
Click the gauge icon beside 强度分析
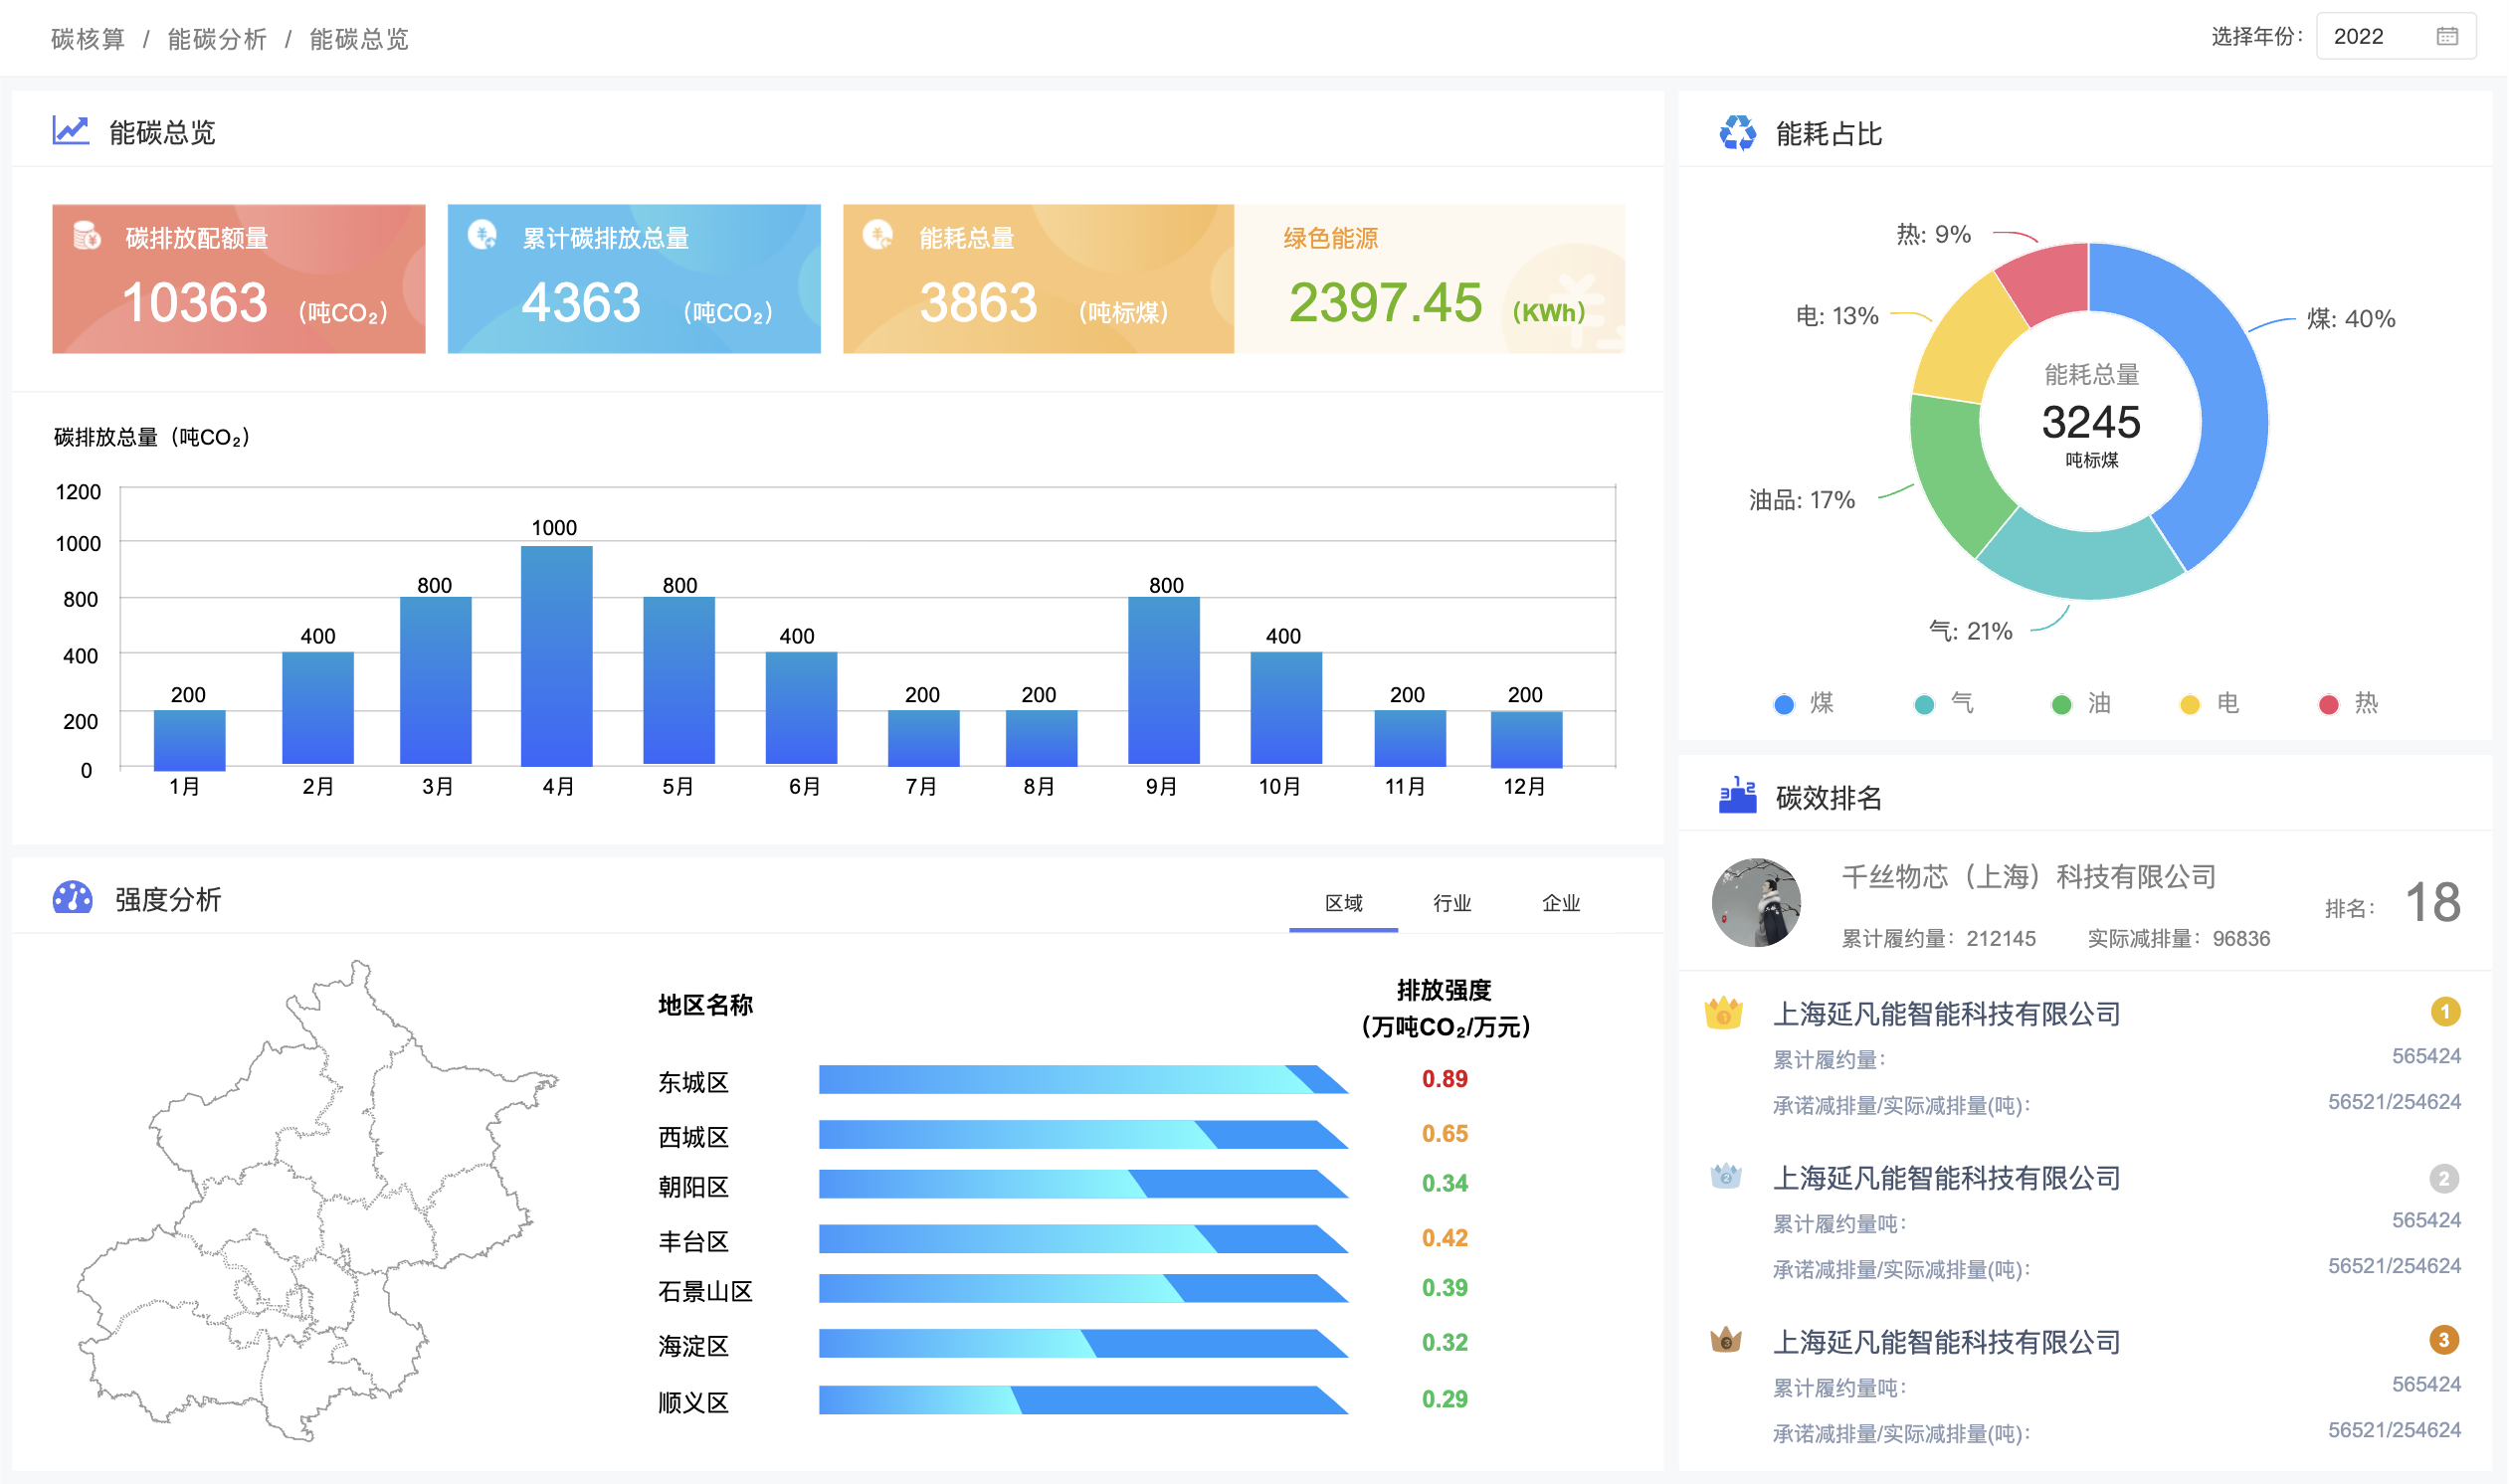(72, 898)
